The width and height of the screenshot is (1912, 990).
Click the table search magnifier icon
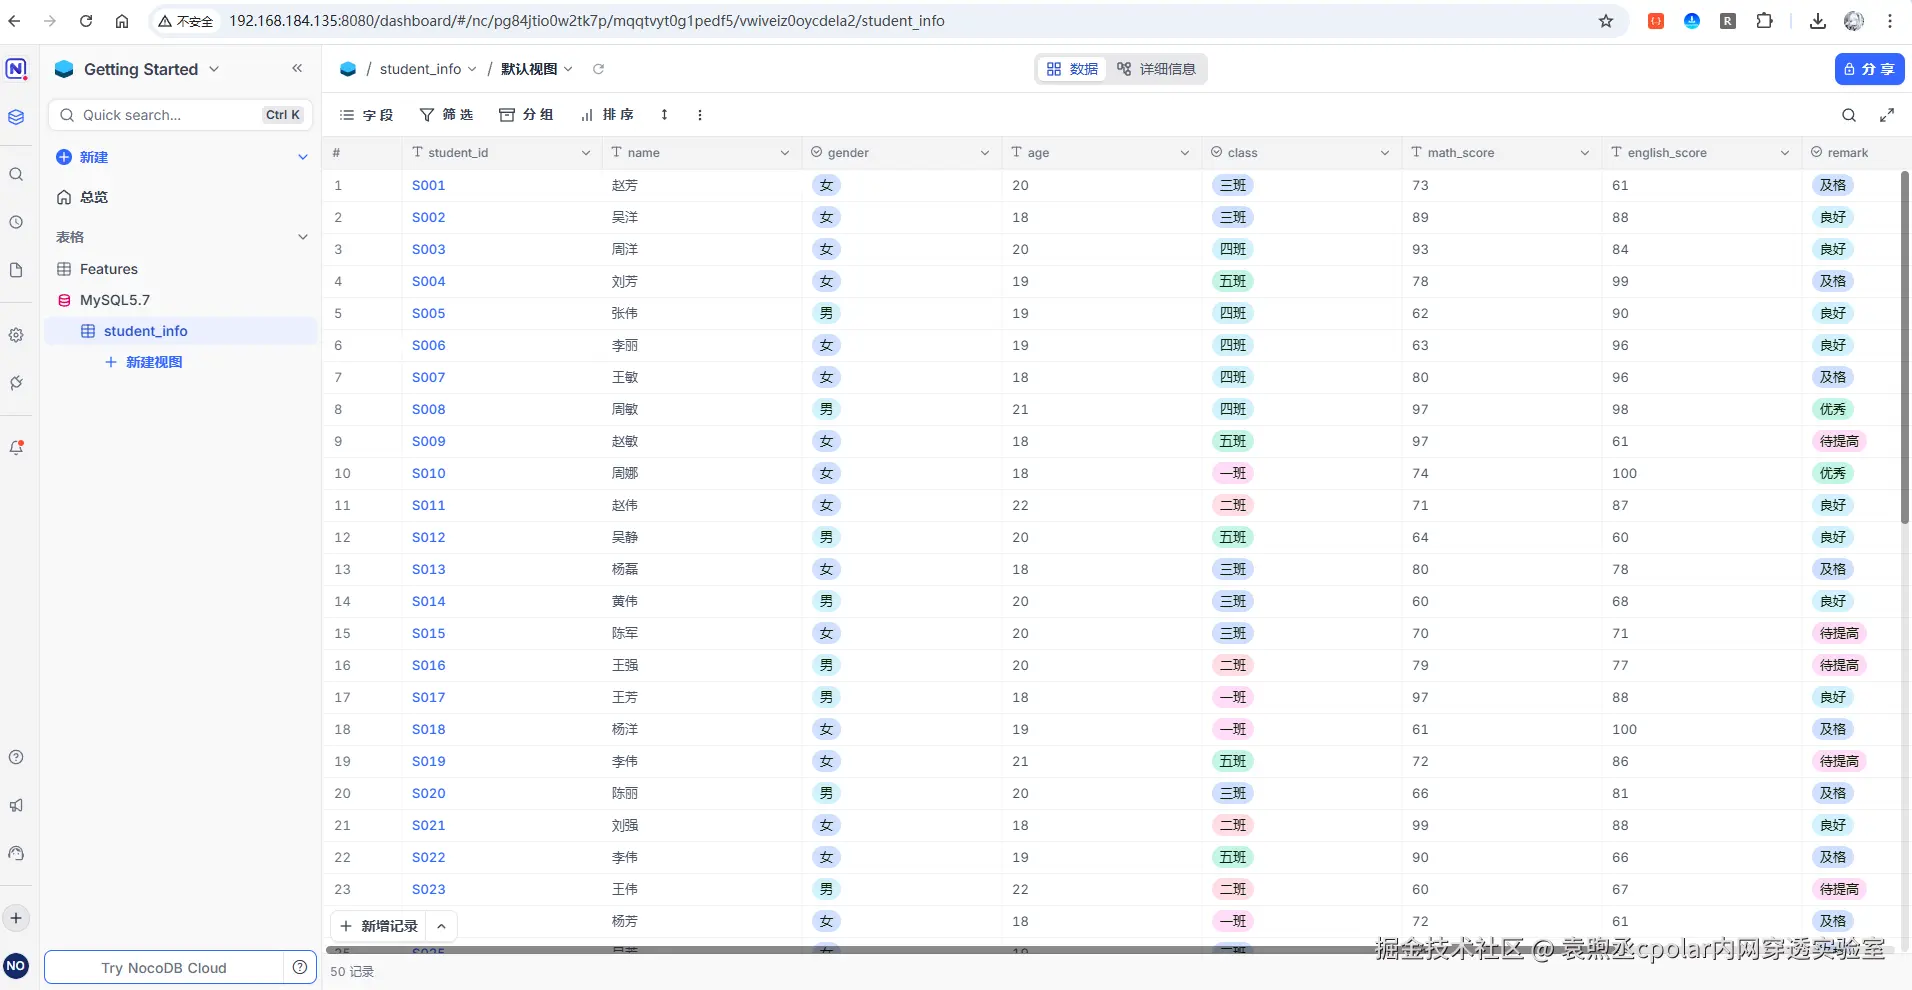pos(1849,115)
